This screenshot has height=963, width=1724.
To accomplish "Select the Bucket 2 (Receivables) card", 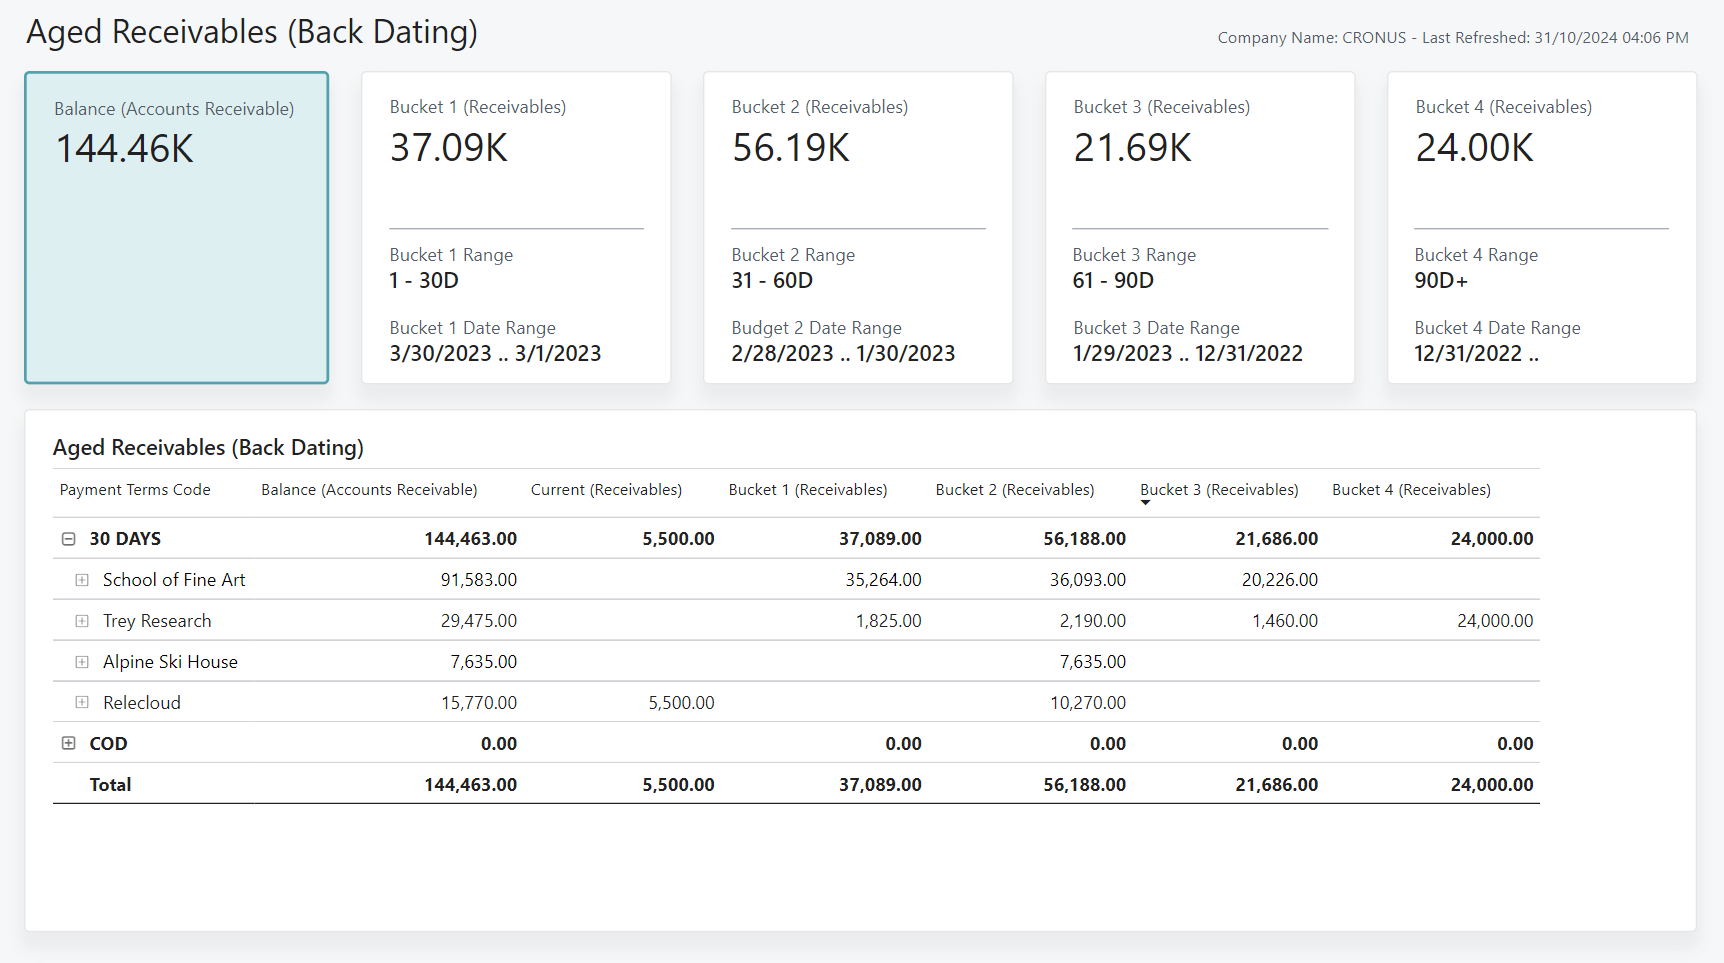I will point(858,227).
